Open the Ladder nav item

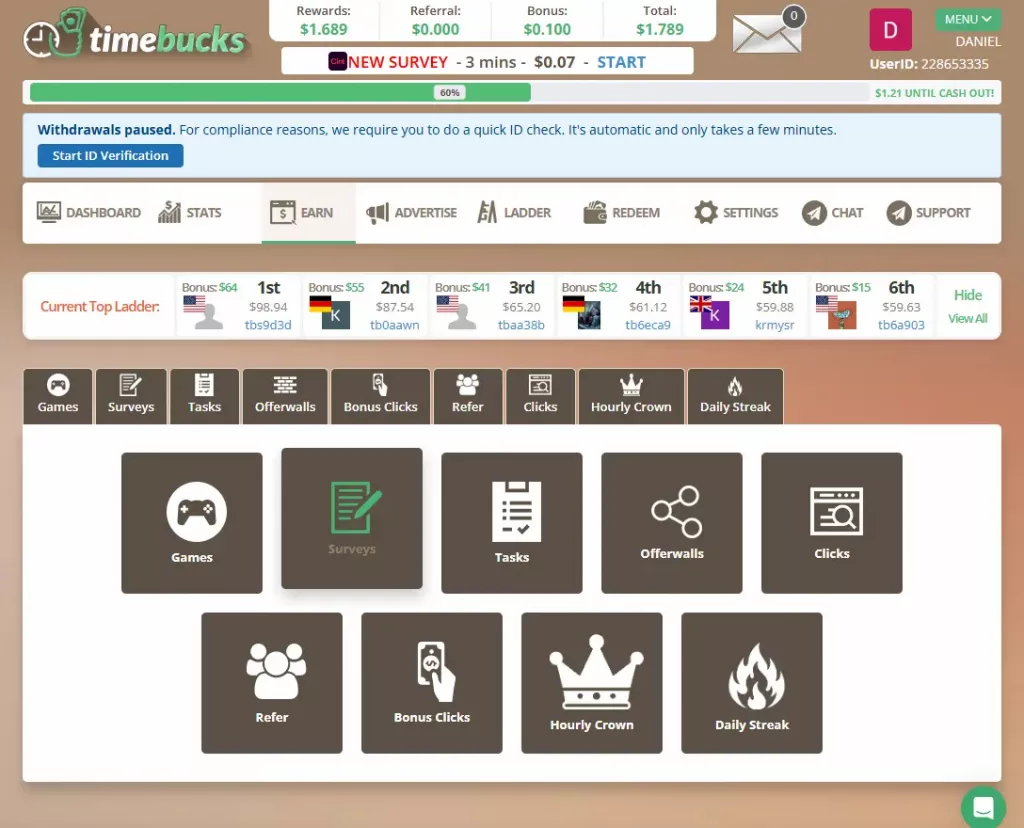point(514,212)
